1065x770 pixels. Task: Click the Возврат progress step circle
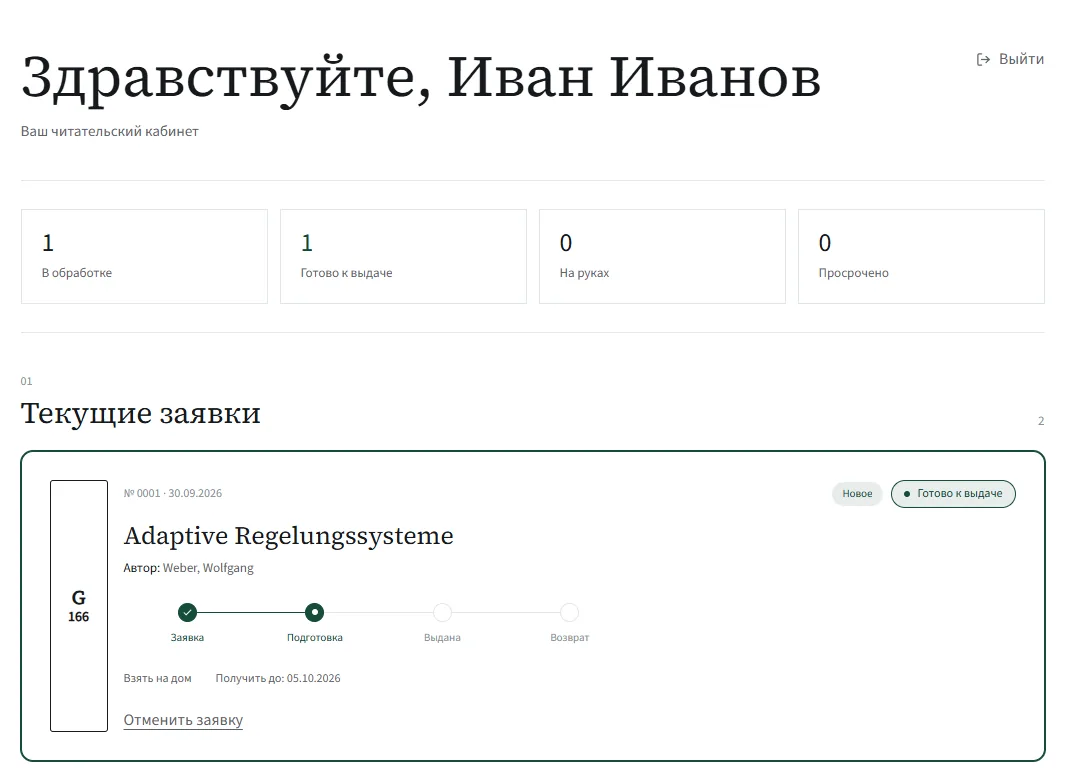coord(569,612)
